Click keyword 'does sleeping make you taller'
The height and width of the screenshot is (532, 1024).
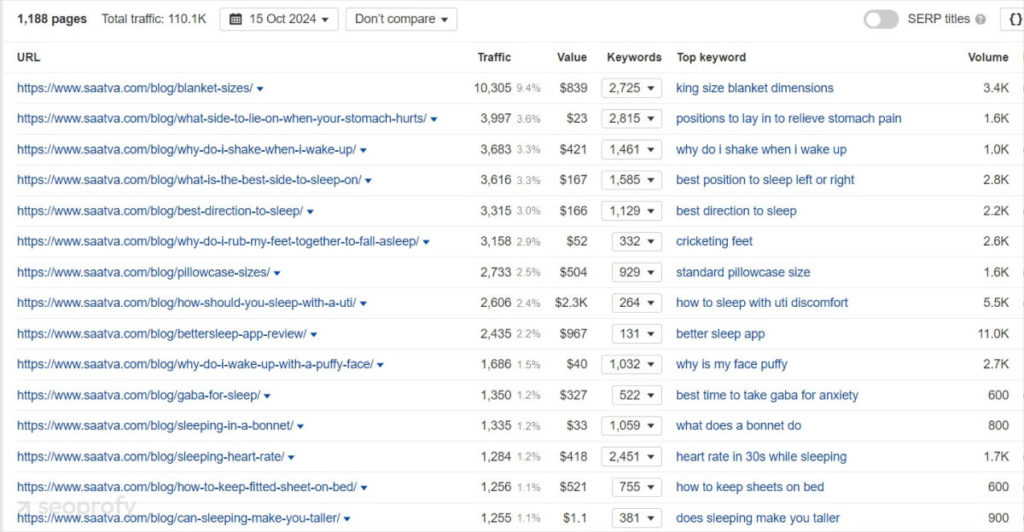coord(758,518)
